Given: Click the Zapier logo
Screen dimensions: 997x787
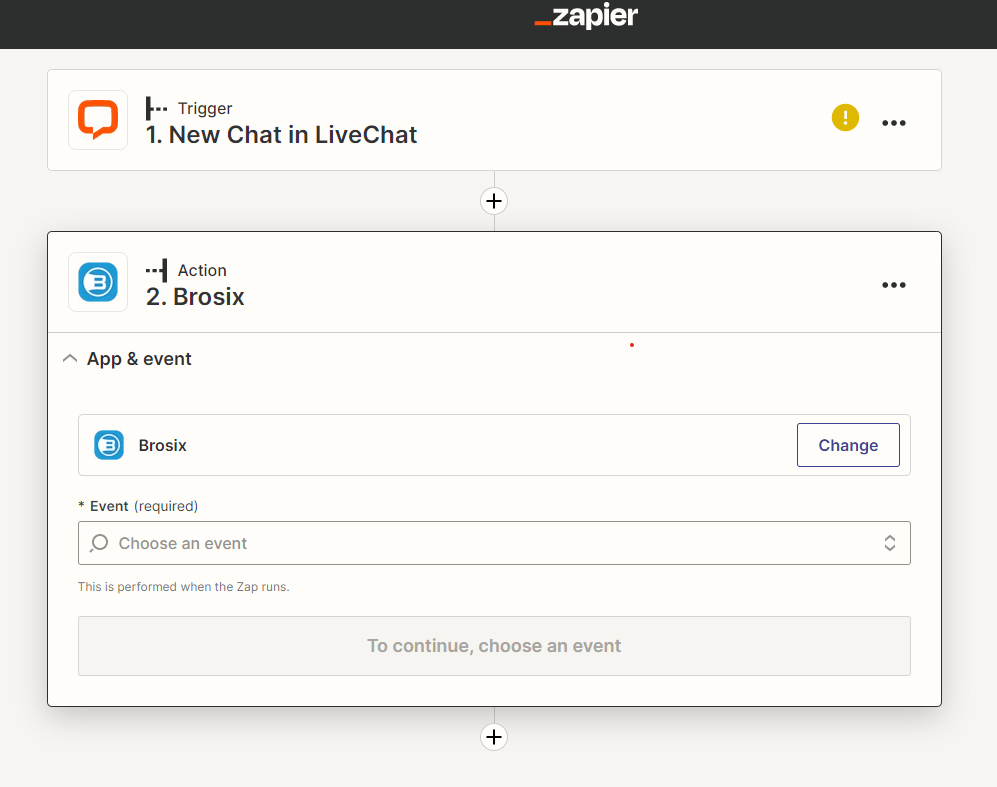Looking at the screenshot, I should point(586,17).
